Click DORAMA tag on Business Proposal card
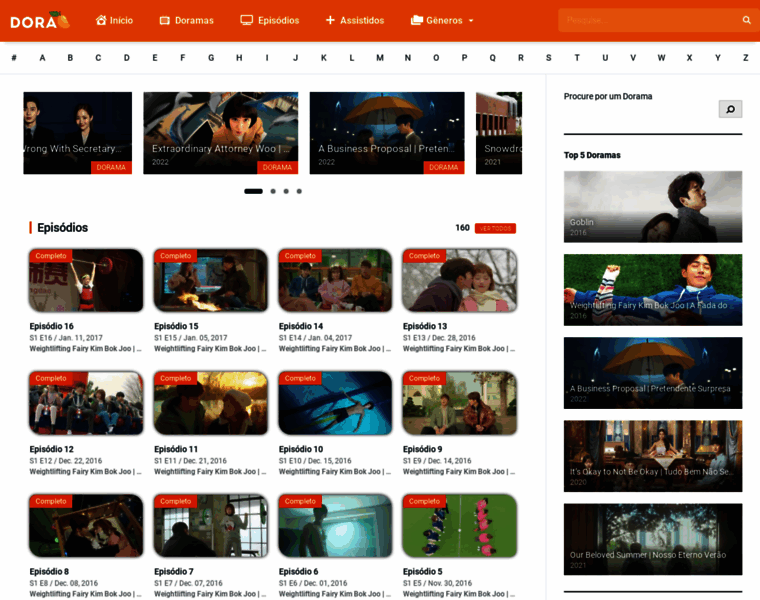The height and width of the screenshot is (600, 760). [x=443, y=167]
